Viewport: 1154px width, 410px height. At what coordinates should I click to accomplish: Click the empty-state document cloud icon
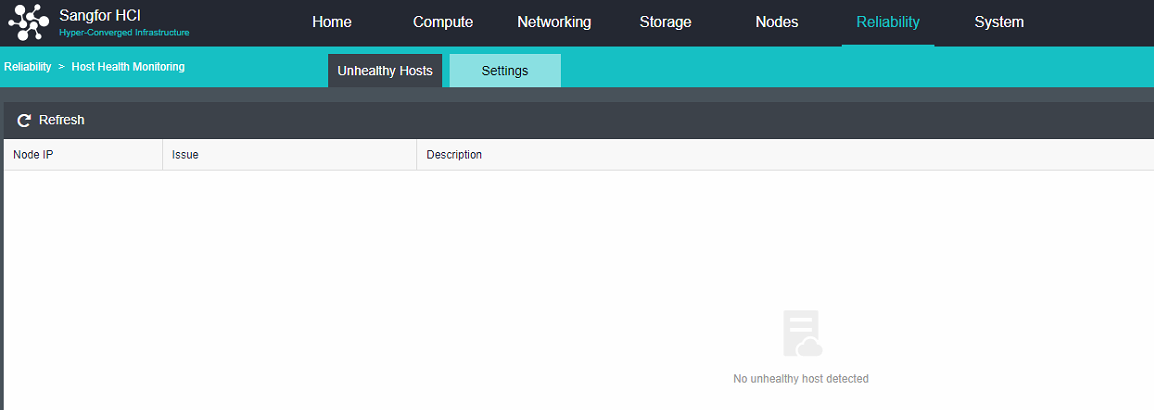click(801, 334)
